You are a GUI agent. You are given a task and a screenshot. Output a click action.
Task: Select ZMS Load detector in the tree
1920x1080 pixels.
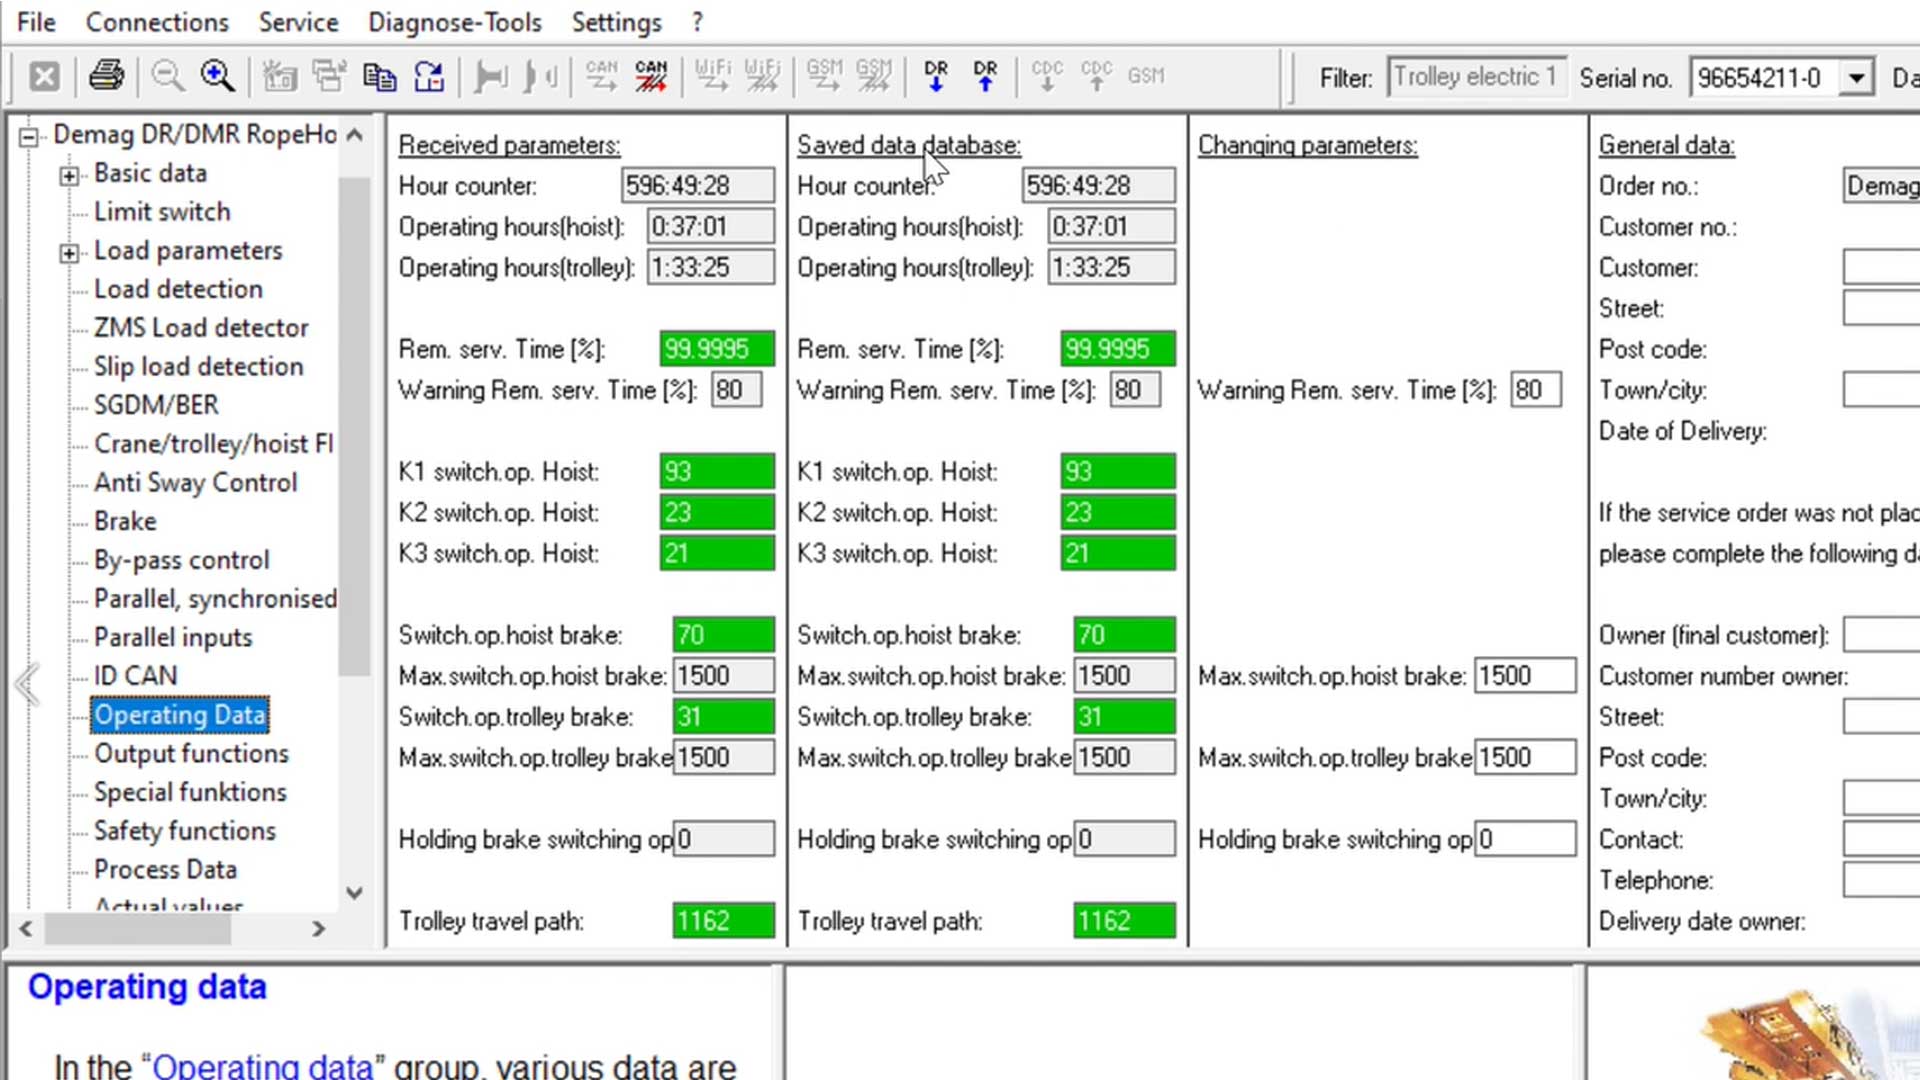201,328
